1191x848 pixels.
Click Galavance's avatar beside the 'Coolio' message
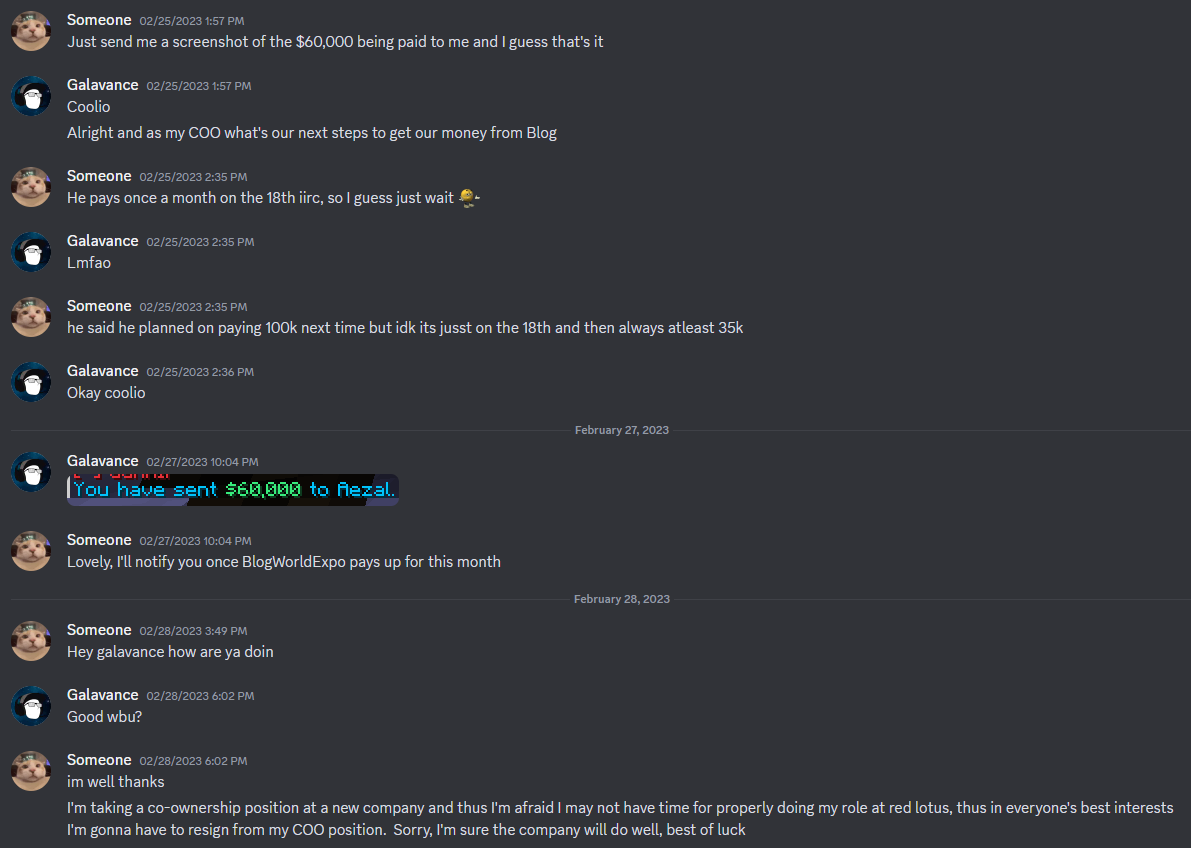click(31, 96)
